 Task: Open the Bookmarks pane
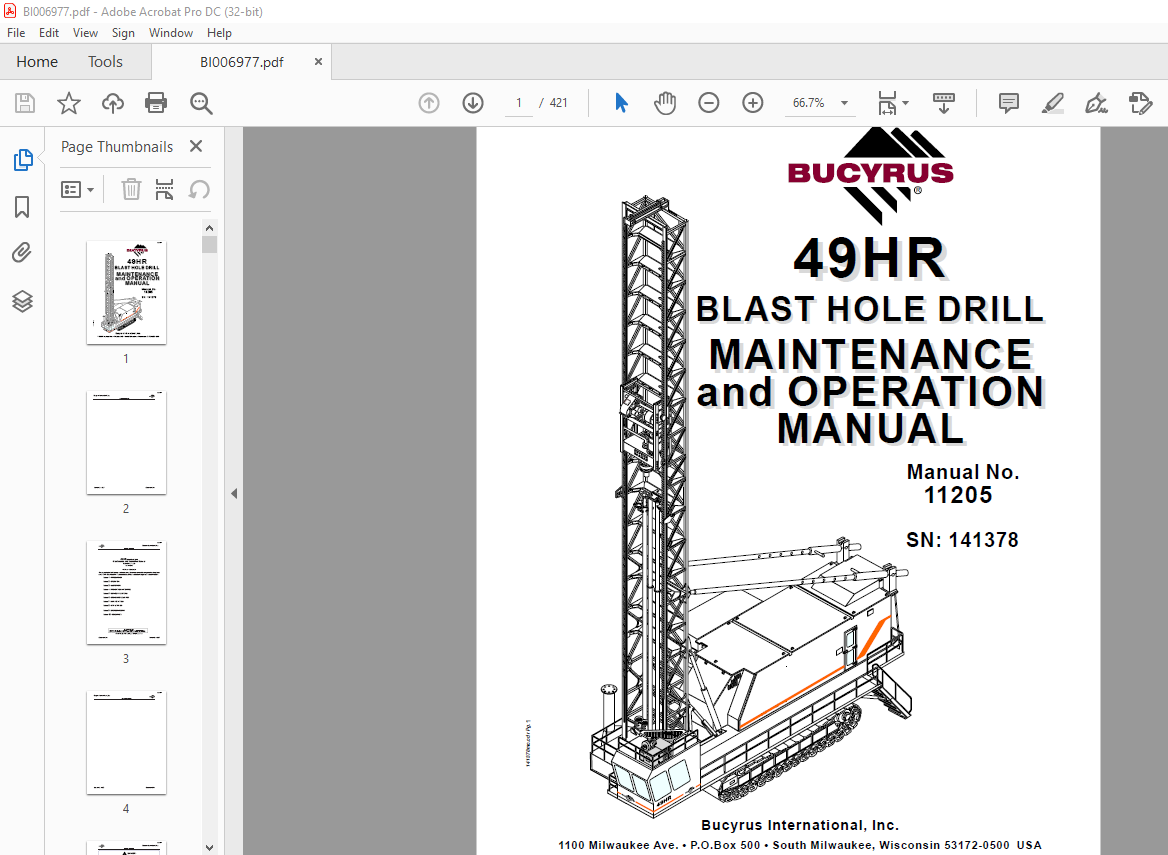(22, 207)
